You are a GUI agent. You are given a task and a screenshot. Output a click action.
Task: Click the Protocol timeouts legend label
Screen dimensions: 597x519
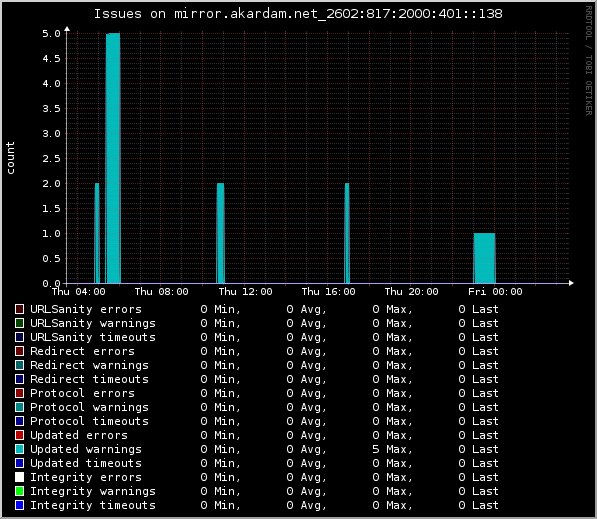coord(89,421)
